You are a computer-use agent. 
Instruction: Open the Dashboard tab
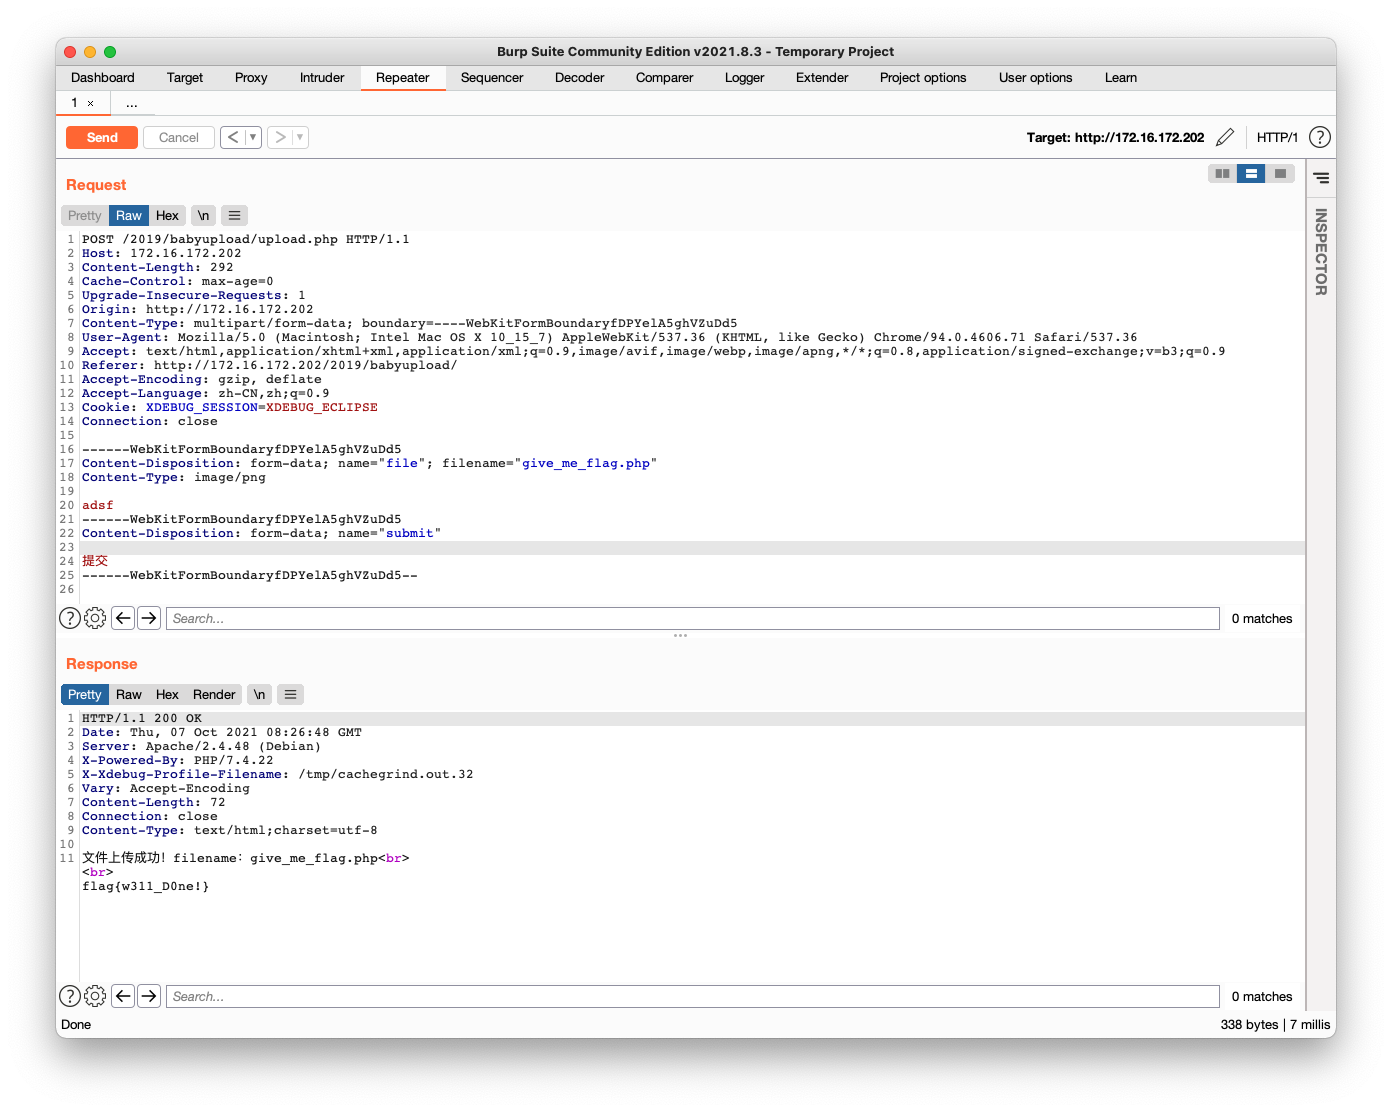pyautogui.click(x=103, y=78)
